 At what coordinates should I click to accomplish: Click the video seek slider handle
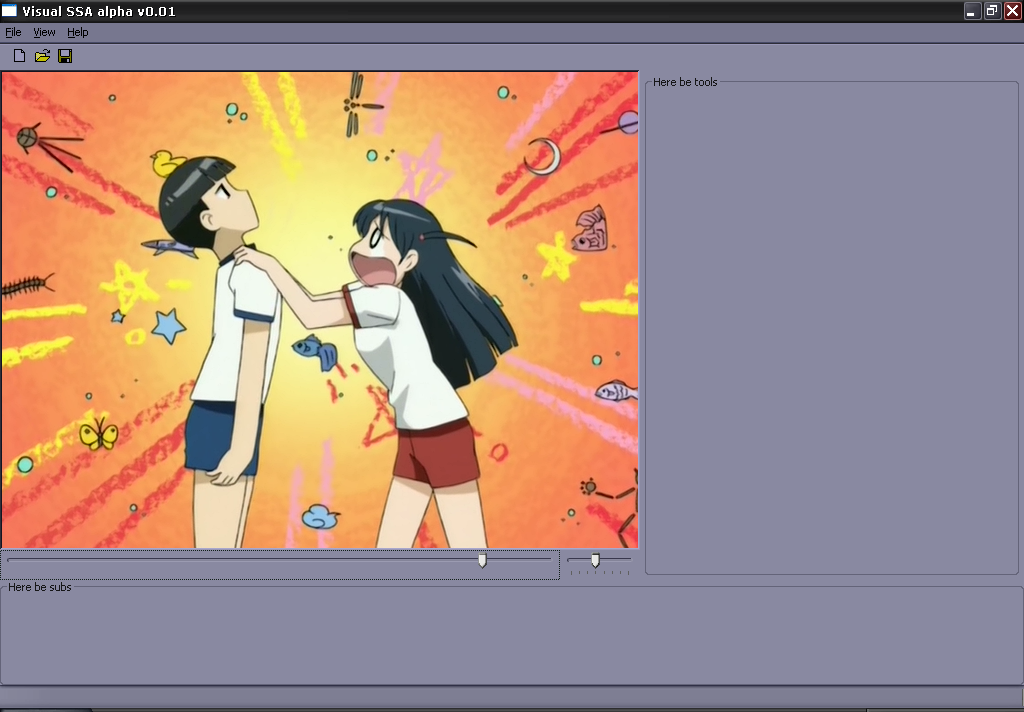click(482, 561)
